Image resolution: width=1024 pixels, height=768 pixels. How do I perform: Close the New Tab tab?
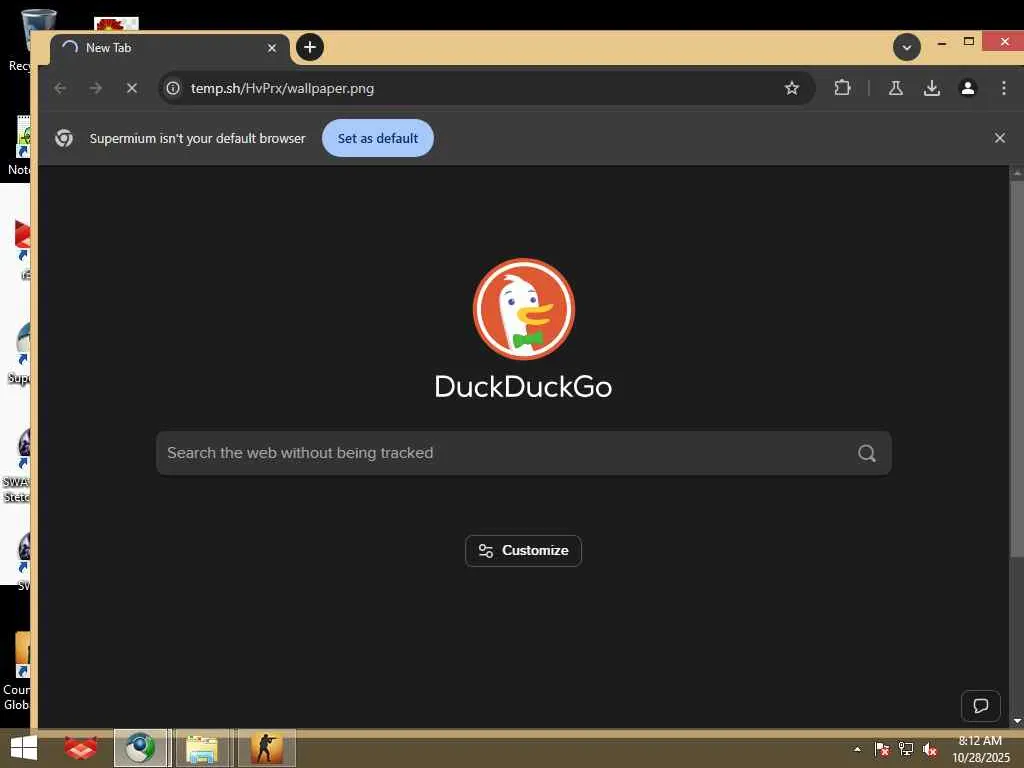[x=272, y=48]
